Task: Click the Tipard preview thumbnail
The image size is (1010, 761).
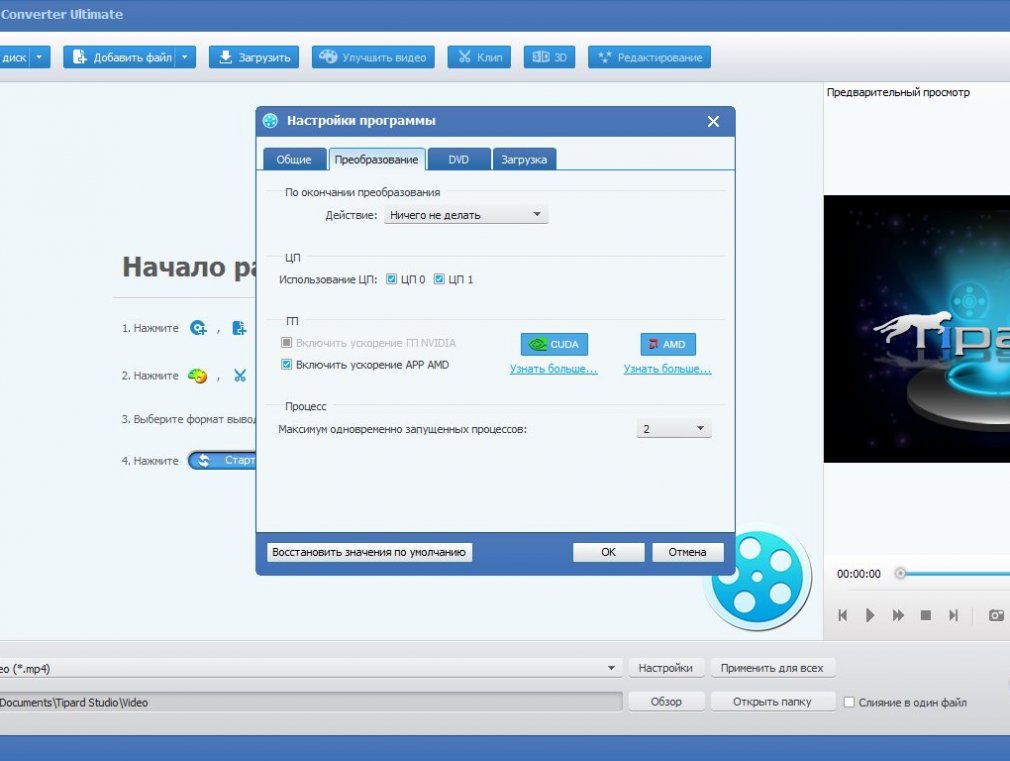Action: (917, 329)
